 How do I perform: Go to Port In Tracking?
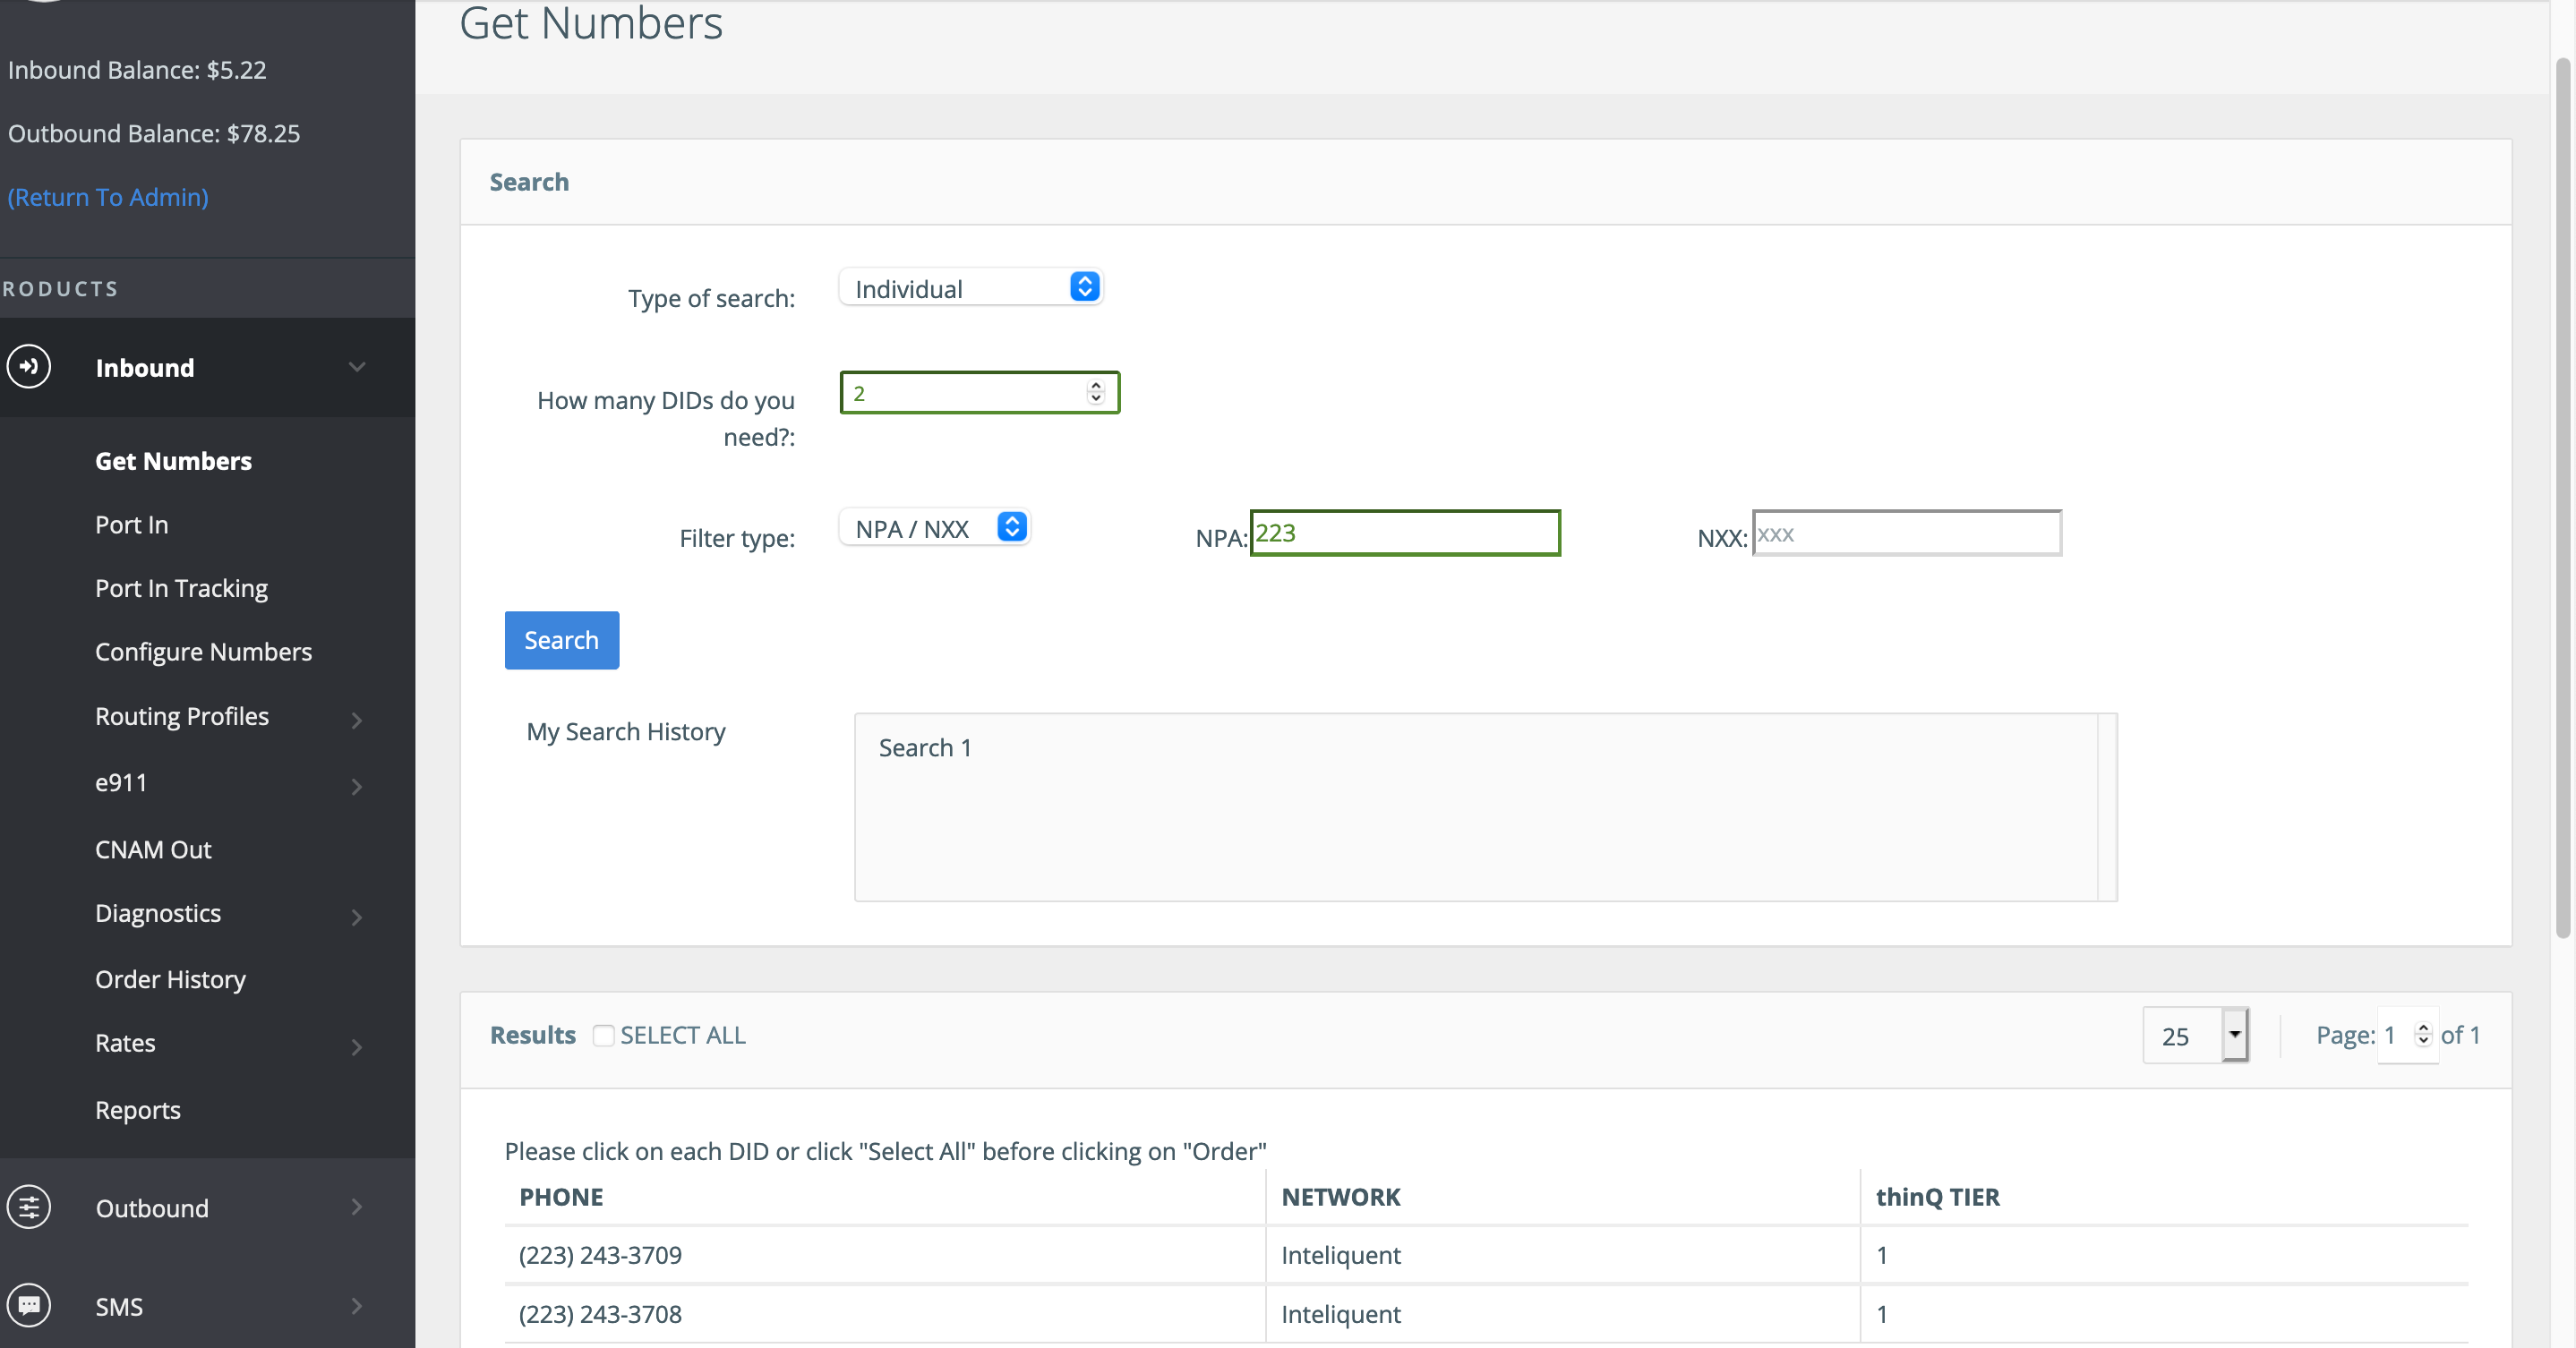181,588
